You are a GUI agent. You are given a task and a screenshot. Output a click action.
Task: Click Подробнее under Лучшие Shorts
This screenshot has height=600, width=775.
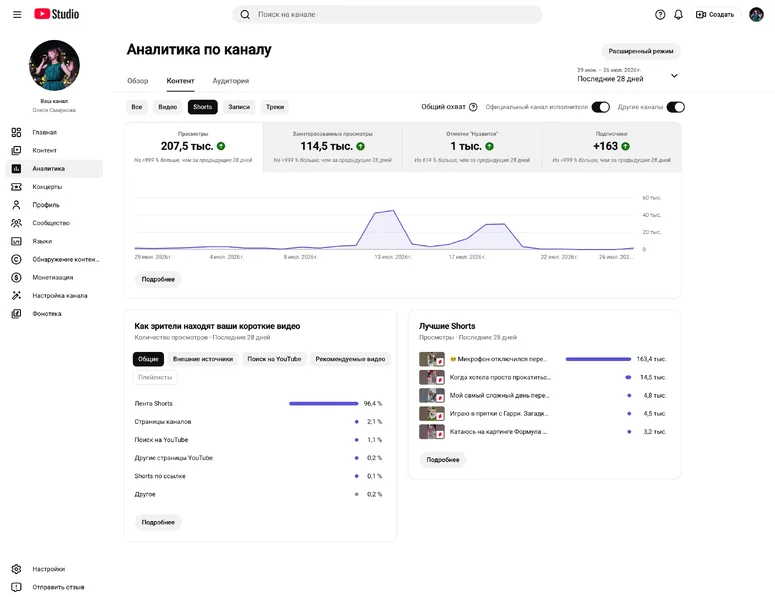[443, 460]
